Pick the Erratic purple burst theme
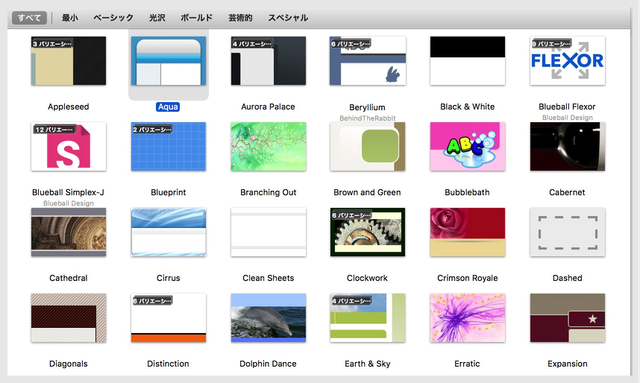Viewport: 640px width, 383px height. tap(467, 318)
